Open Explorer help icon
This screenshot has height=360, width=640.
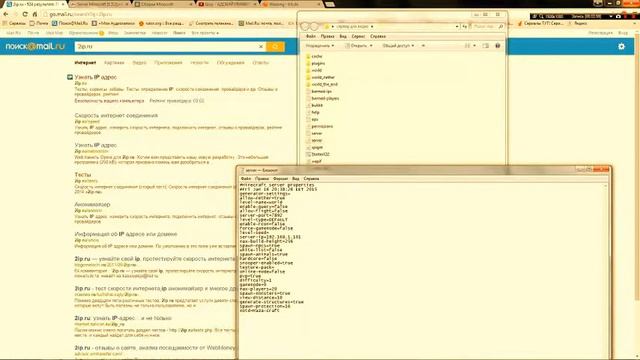[498, 46]
